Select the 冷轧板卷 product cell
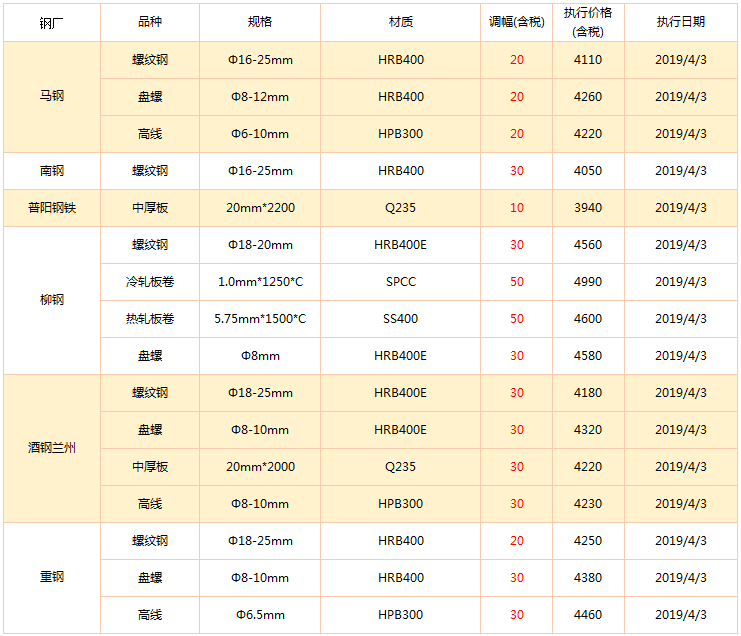Screen dimensions: 741x636 [x=150, y=282]
